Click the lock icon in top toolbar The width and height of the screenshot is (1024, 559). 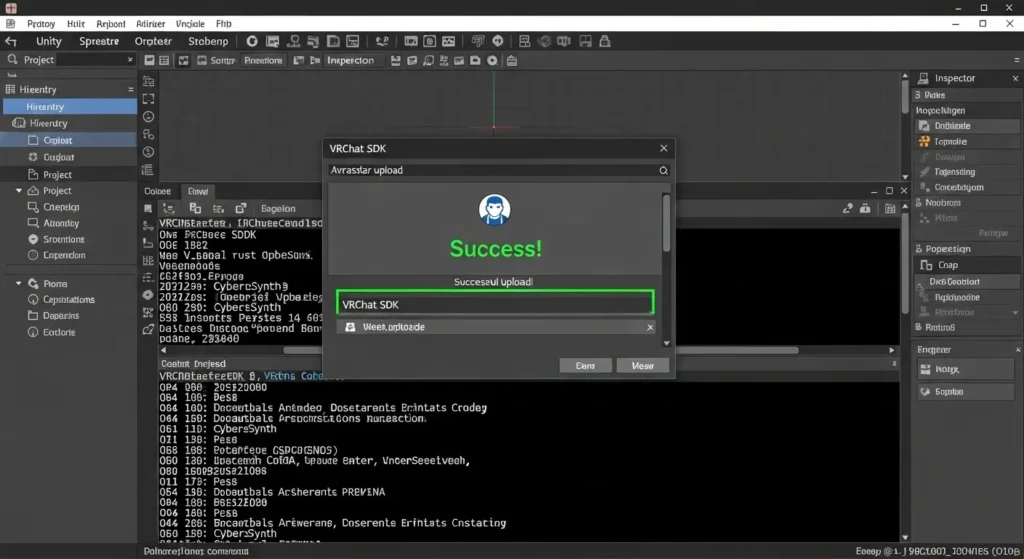coord(605,41)
